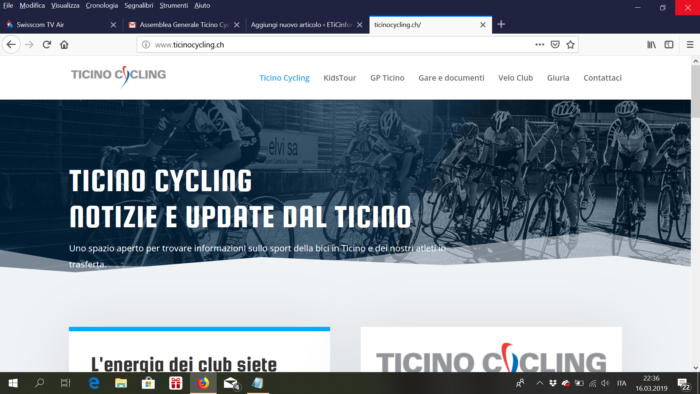Open the Action Center notifications icon

coord(683,383)
